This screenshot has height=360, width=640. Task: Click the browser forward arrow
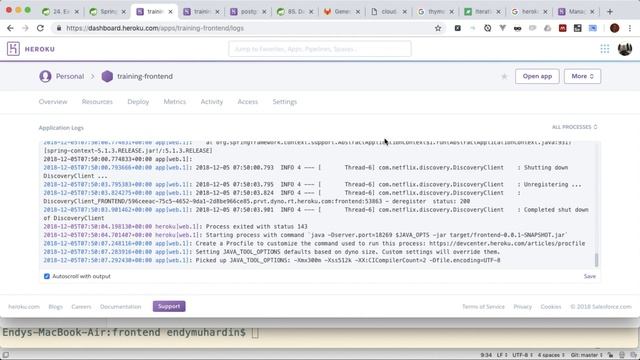pos(25,28)
